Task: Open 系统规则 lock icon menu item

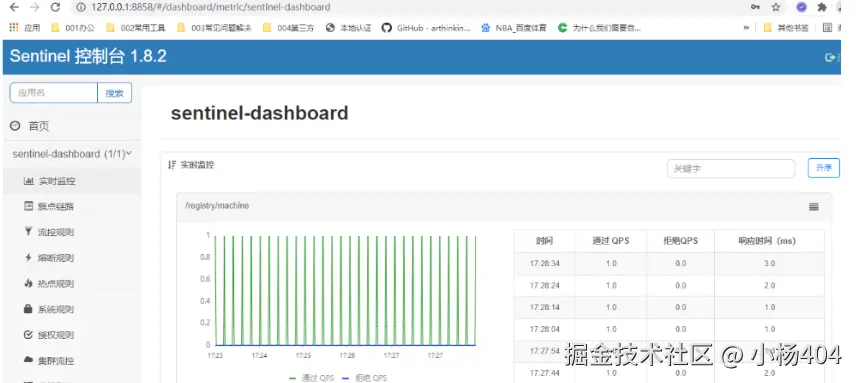Action: 72,309
